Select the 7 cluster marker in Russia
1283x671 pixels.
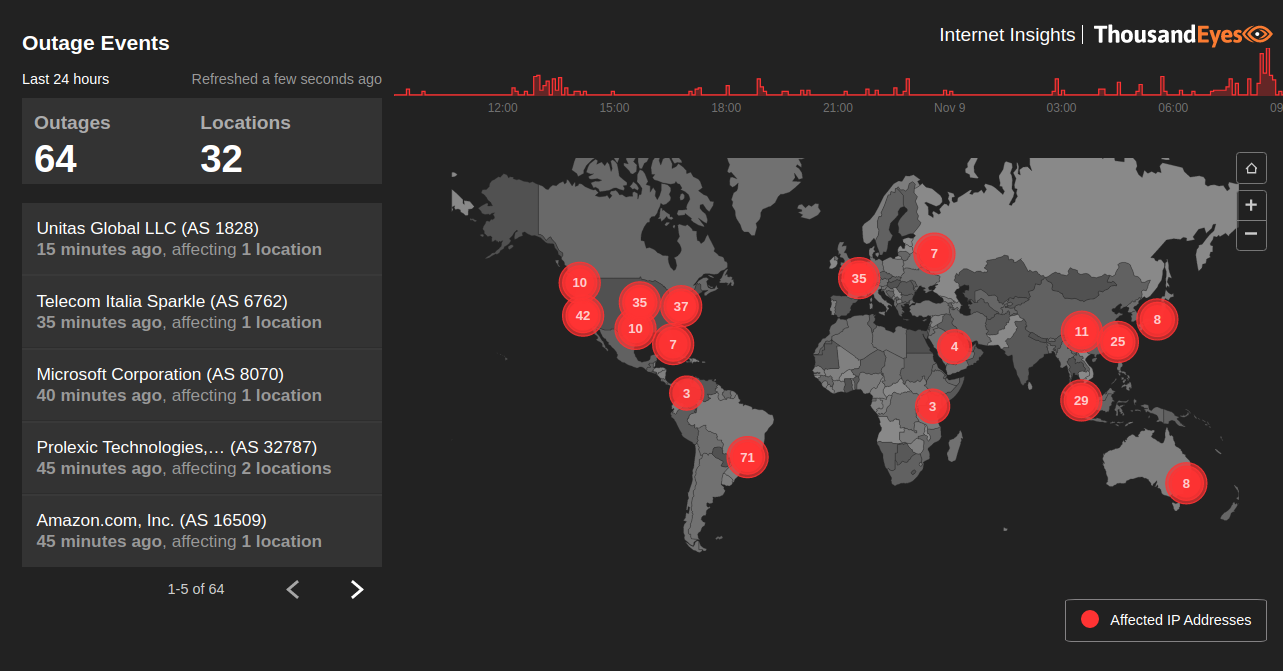934,254
